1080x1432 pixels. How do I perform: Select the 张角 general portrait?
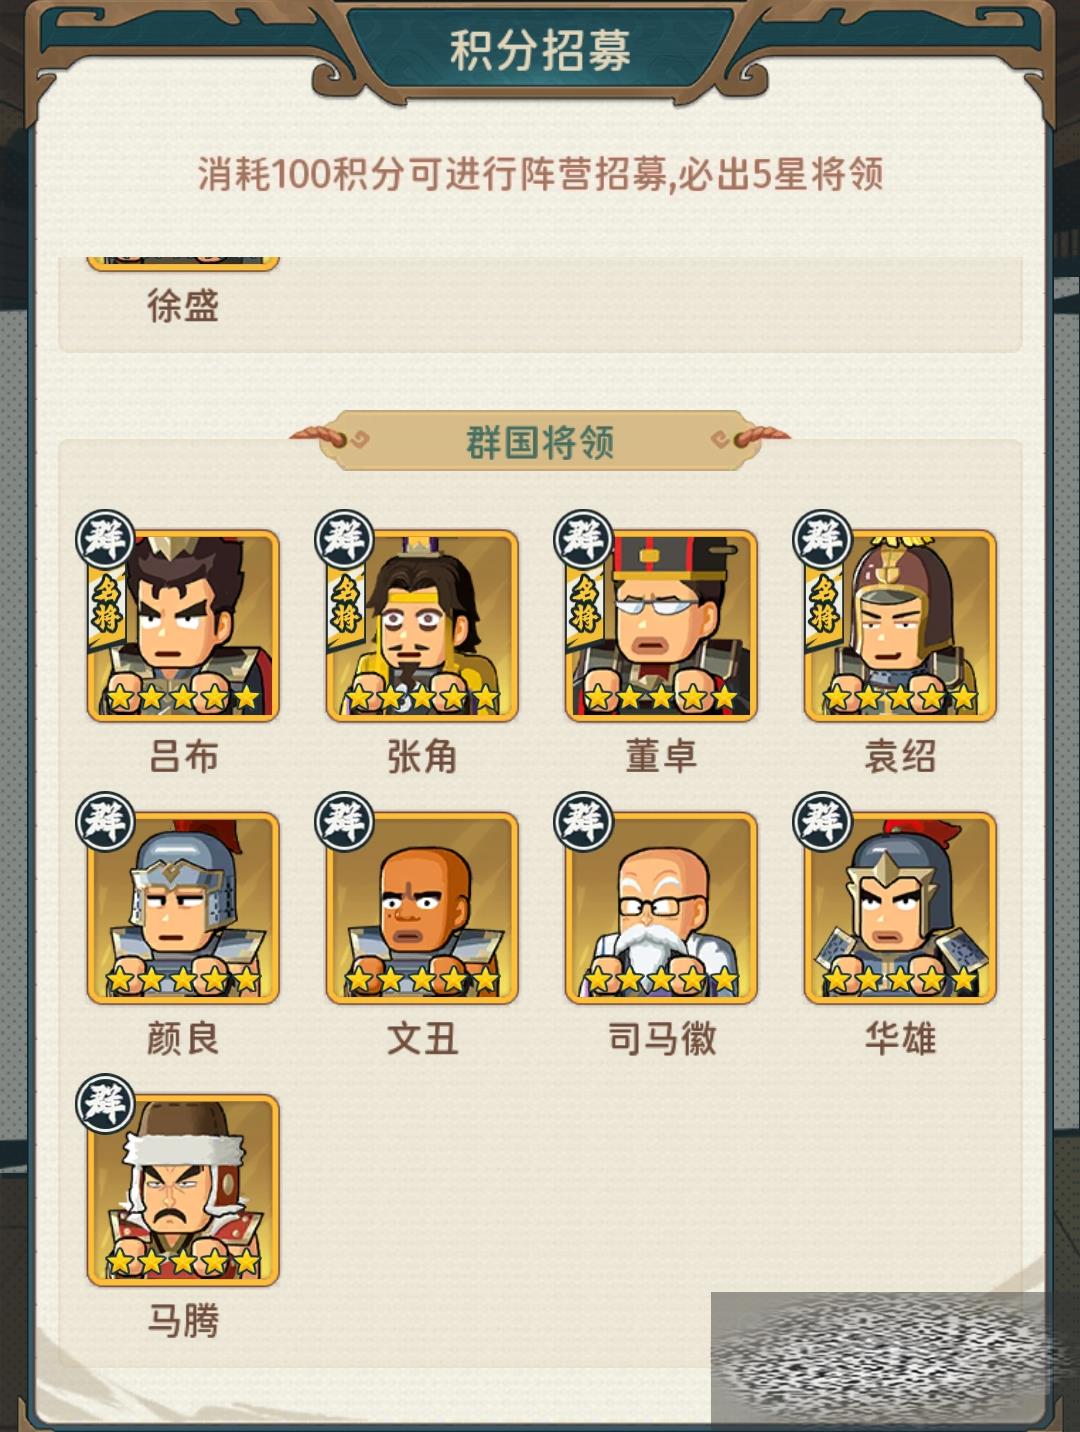tap(422, 626)
